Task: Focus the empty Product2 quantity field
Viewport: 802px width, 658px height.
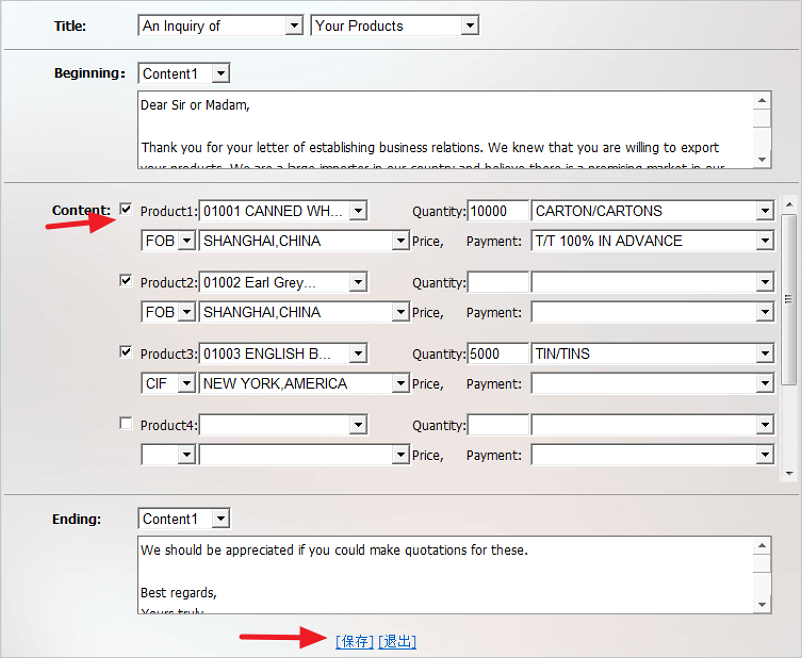Action: pyautogui.click(x=497, y=283)
